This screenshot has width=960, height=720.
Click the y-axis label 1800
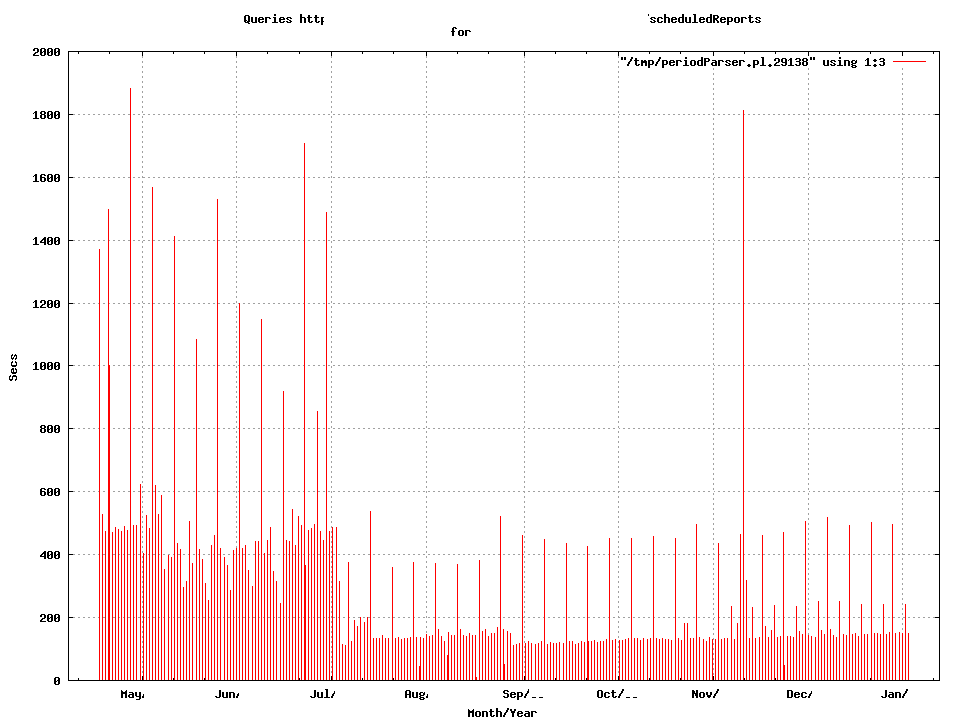(x=46, y=115)
